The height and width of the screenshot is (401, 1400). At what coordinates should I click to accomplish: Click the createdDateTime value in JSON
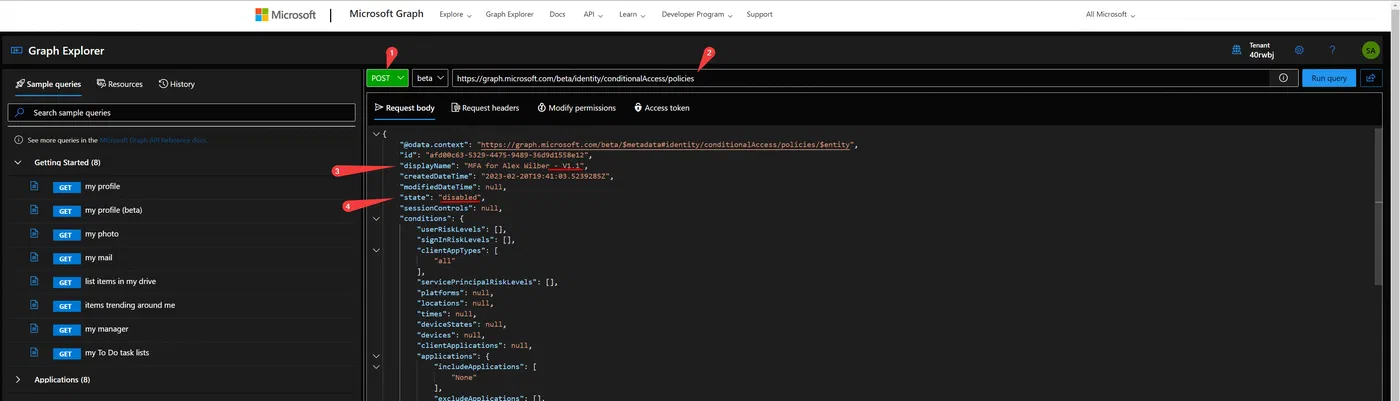point(547,176)
